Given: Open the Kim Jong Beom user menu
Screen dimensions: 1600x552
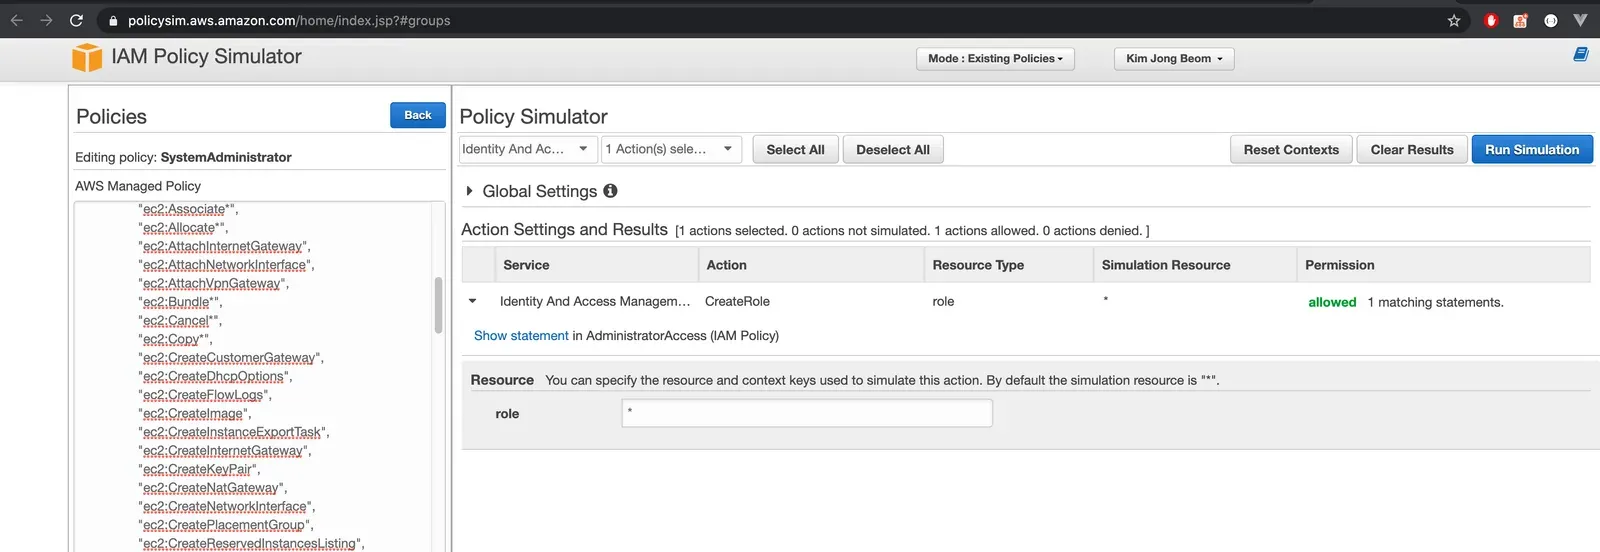Looking at the screenshot, I should coord(1174,59).
